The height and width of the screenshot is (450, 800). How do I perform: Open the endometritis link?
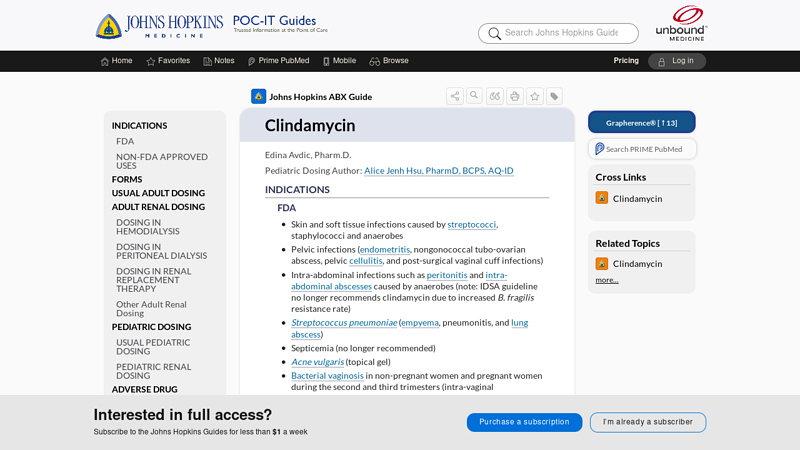click(x=385, y=249)
